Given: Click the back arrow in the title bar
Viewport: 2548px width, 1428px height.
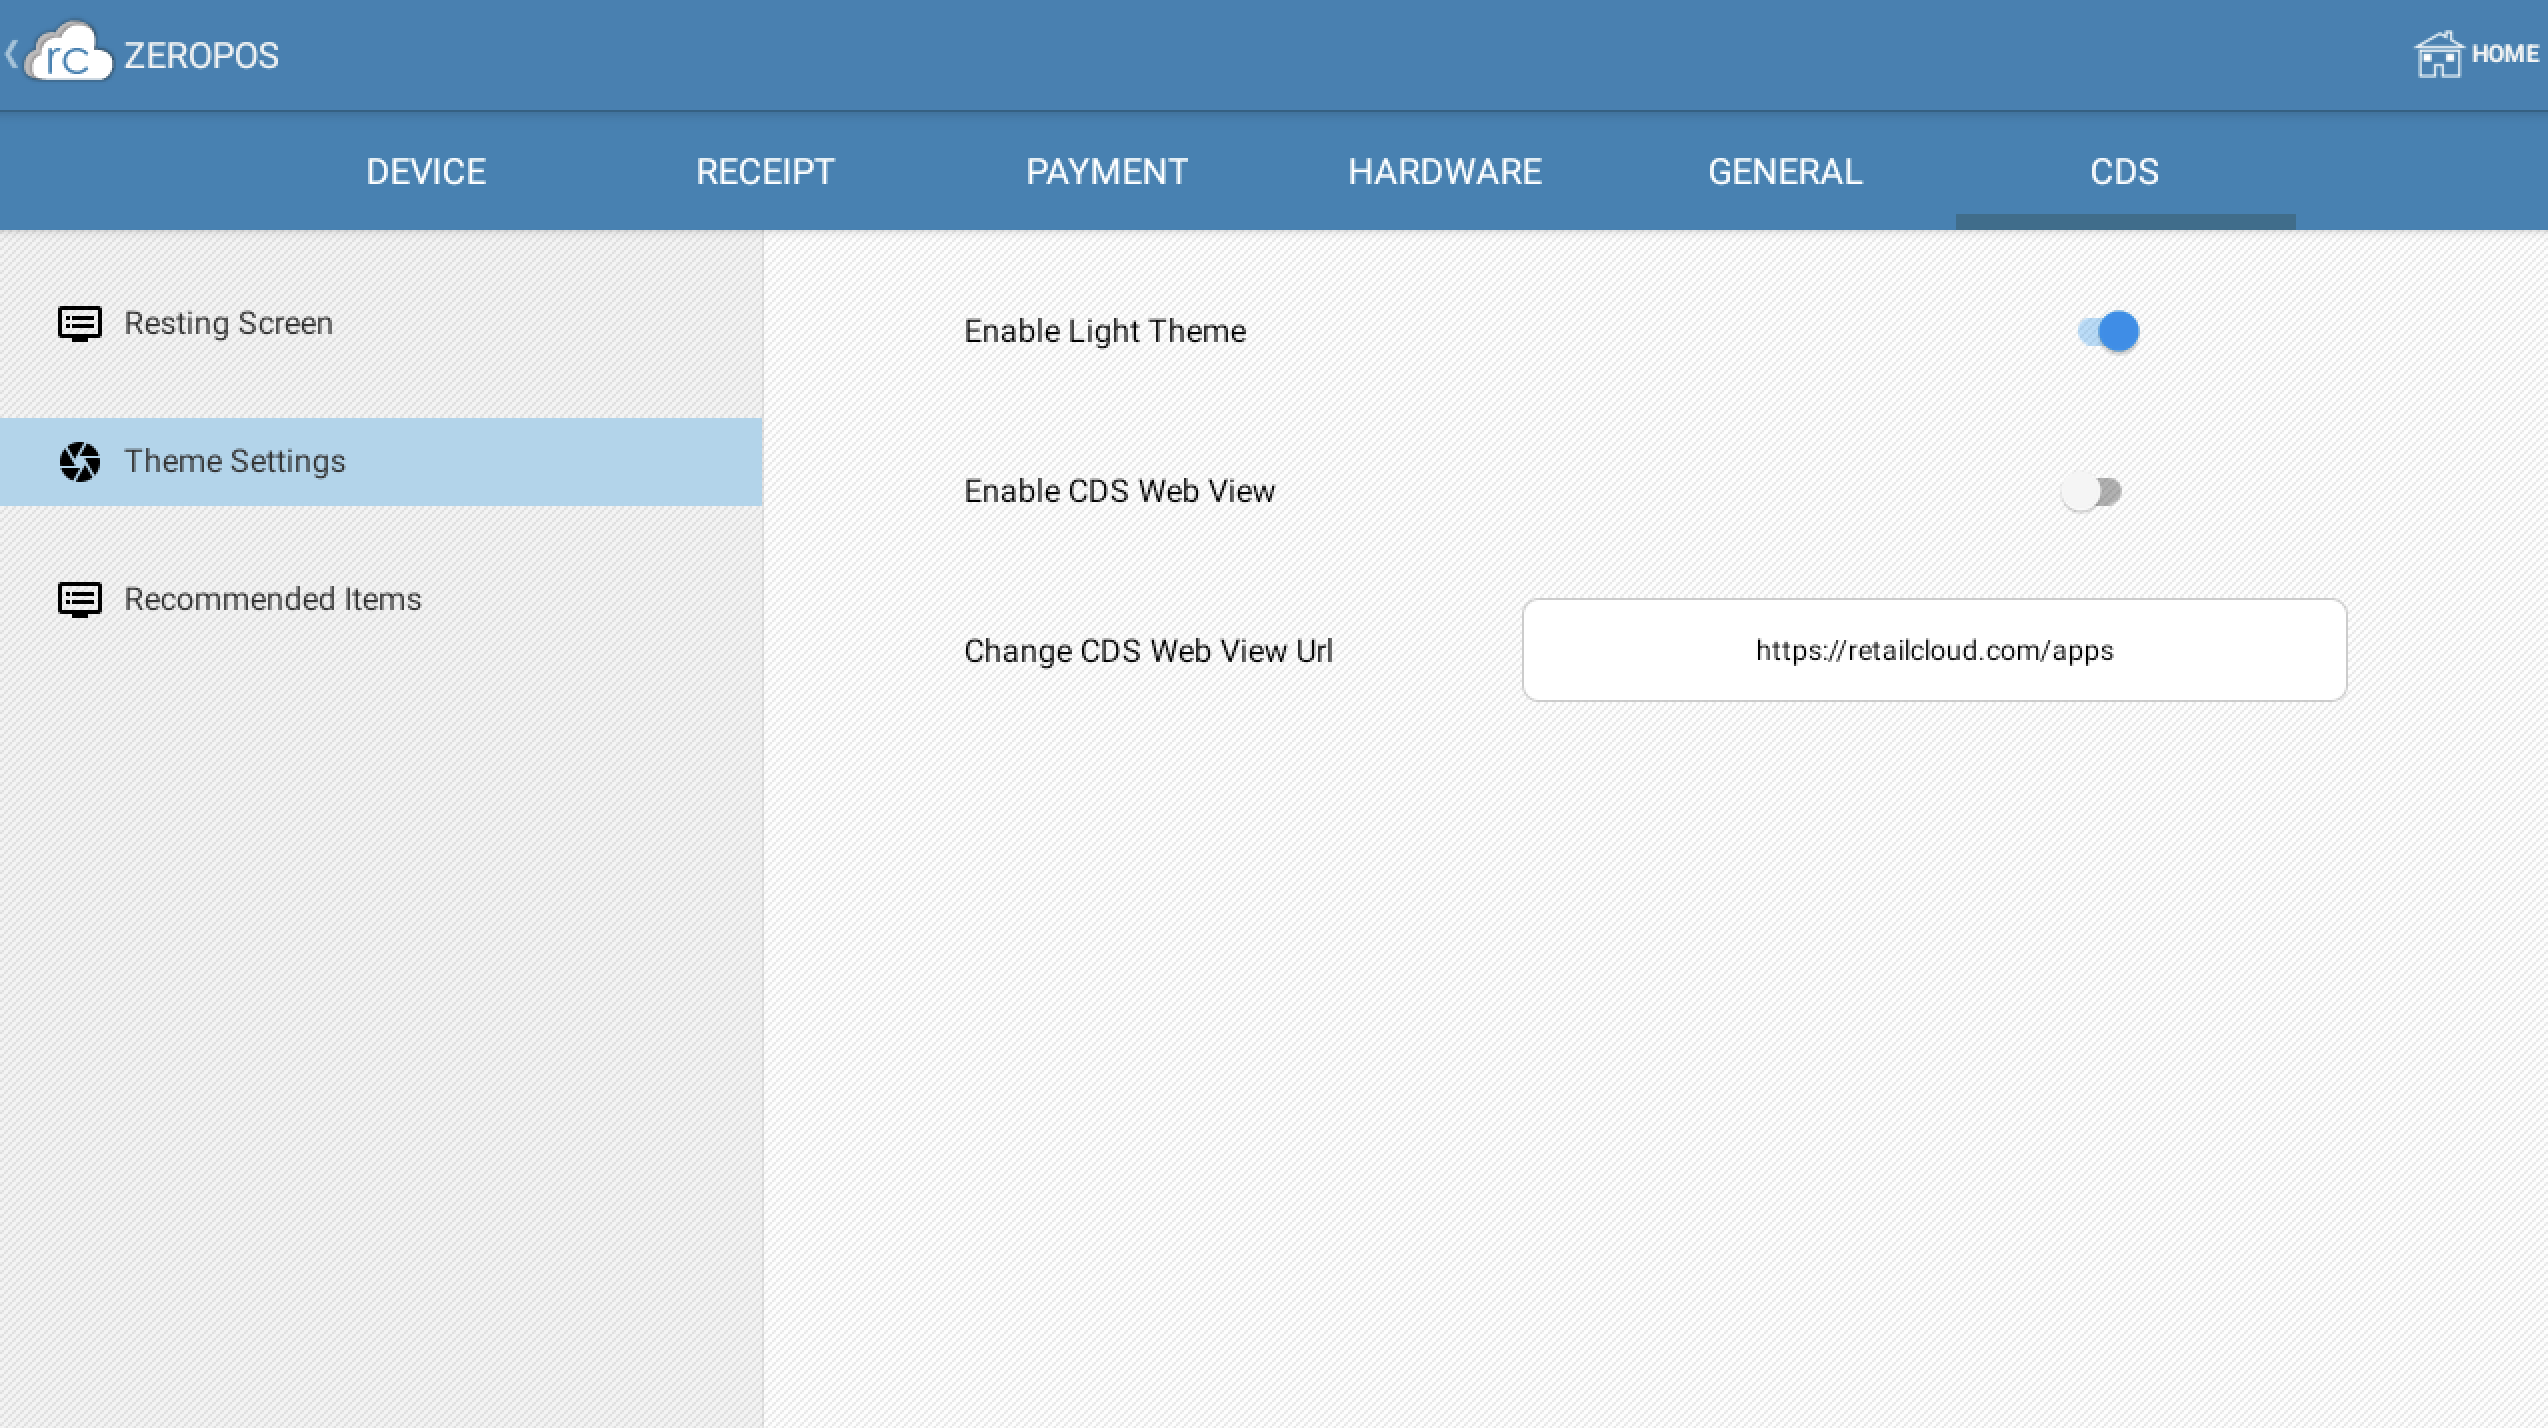Looking at the screenshot, I should click(11, 54).
